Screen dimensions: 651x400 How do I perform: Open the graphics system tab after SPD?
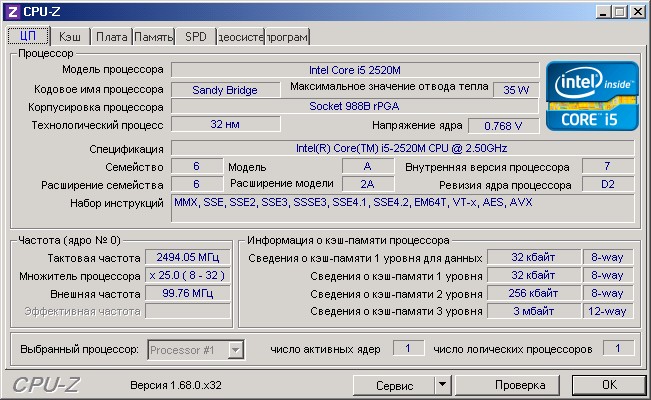[x=241, y=37]
